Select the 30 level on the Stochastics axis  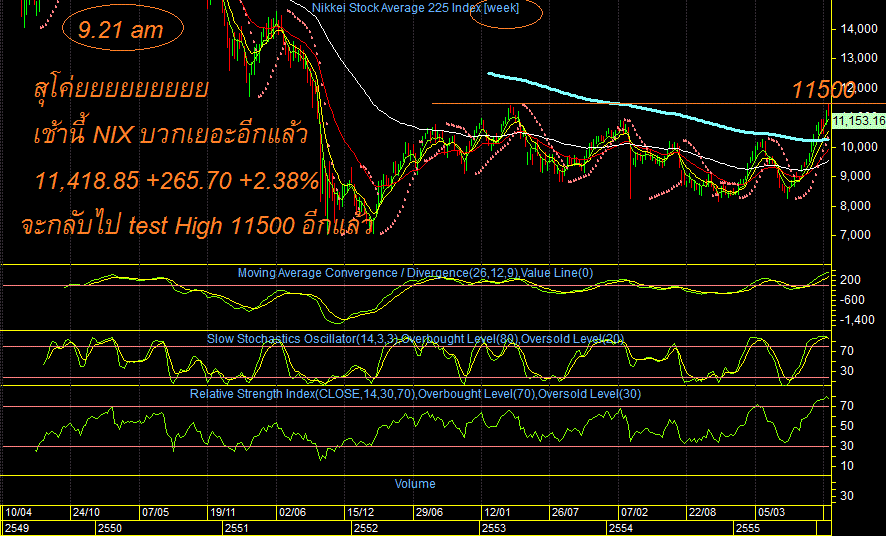(846, 371)
